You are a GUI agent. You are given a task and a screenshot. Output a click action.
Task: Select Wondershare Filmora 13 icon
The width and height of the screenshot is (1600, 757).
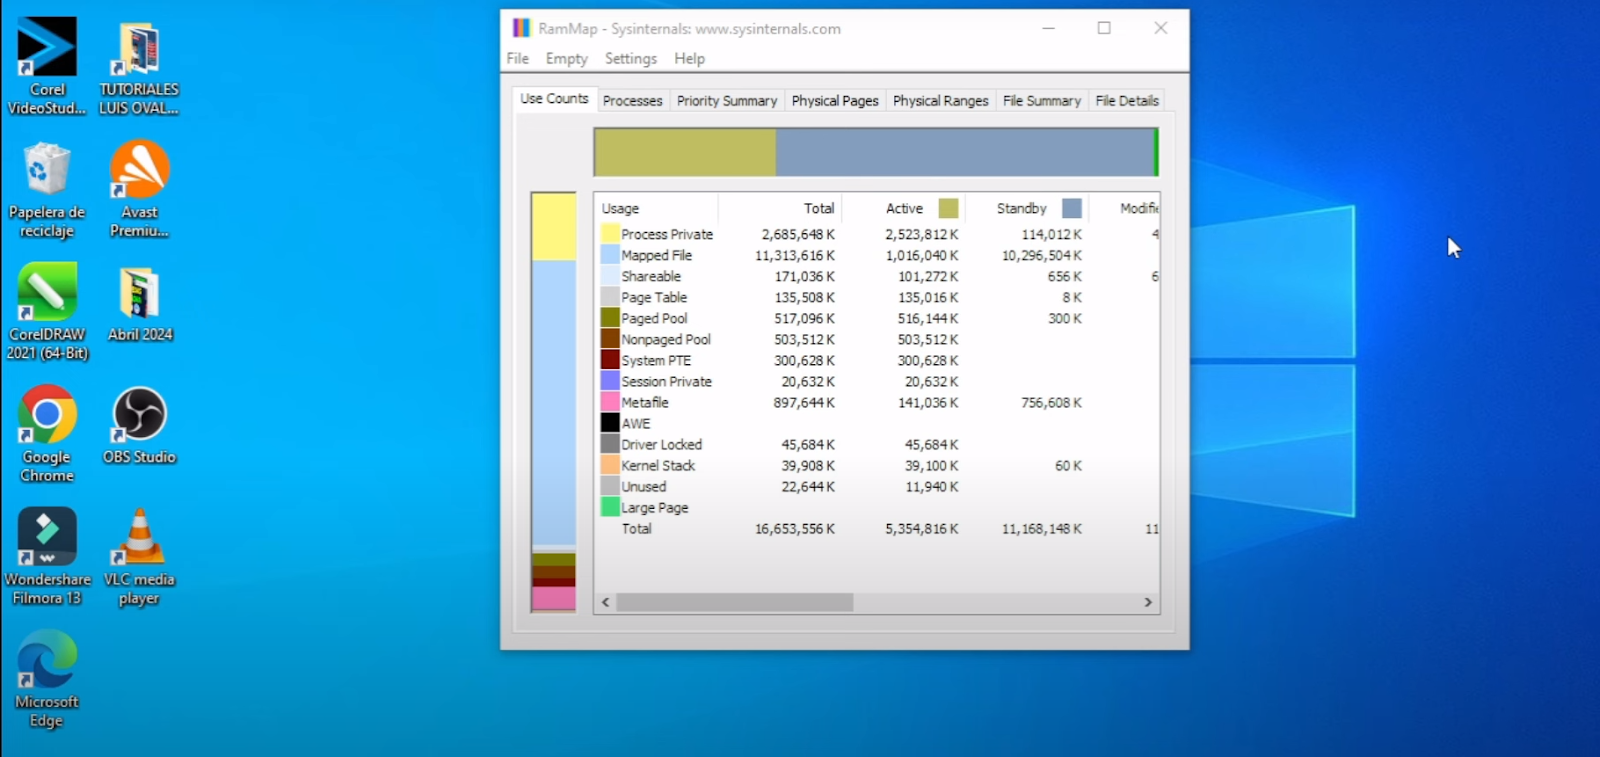point(47,557)
